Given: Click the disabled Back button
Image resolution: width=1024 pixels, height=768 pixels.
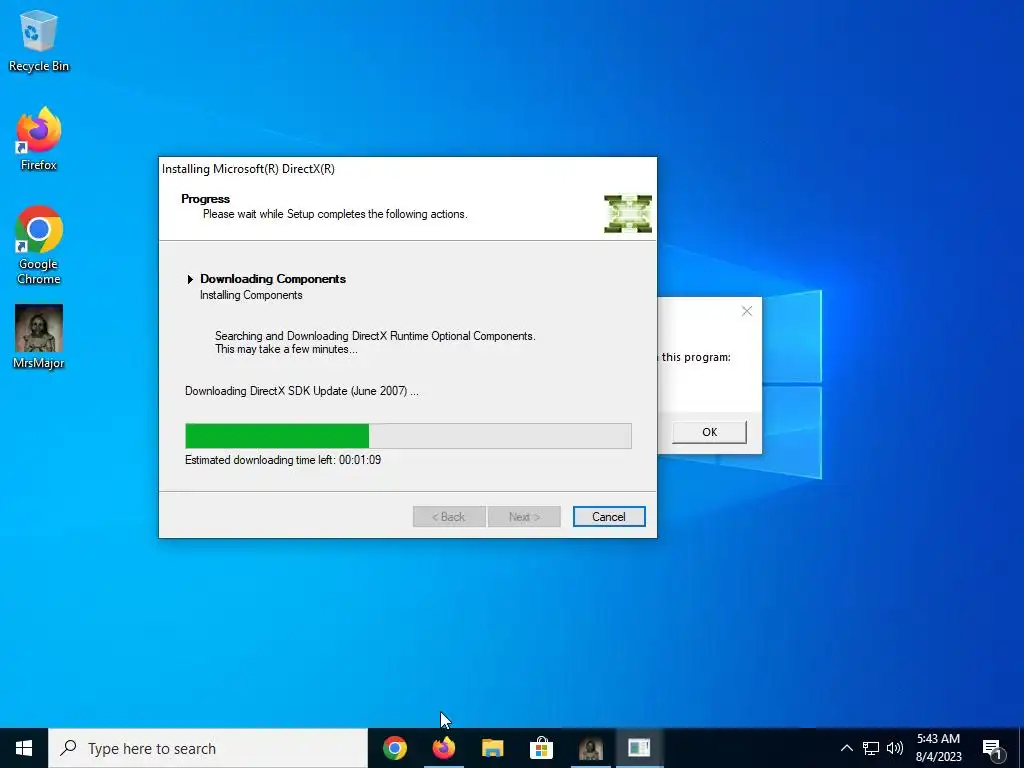Looking at the screenshot, I should (449, 517).
